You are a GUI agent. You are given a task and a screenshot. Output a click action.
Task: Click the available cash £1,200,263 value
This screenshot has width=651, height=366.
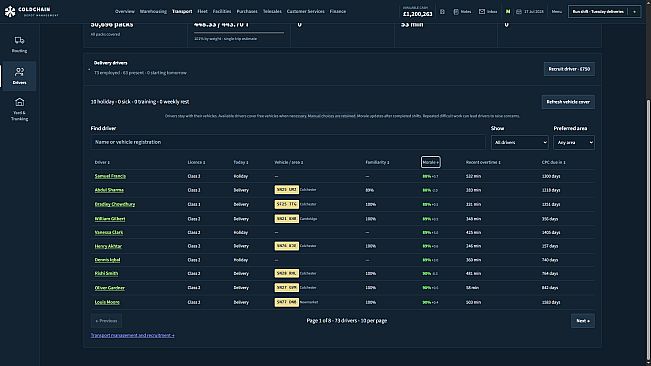click(x=418, y=14)
